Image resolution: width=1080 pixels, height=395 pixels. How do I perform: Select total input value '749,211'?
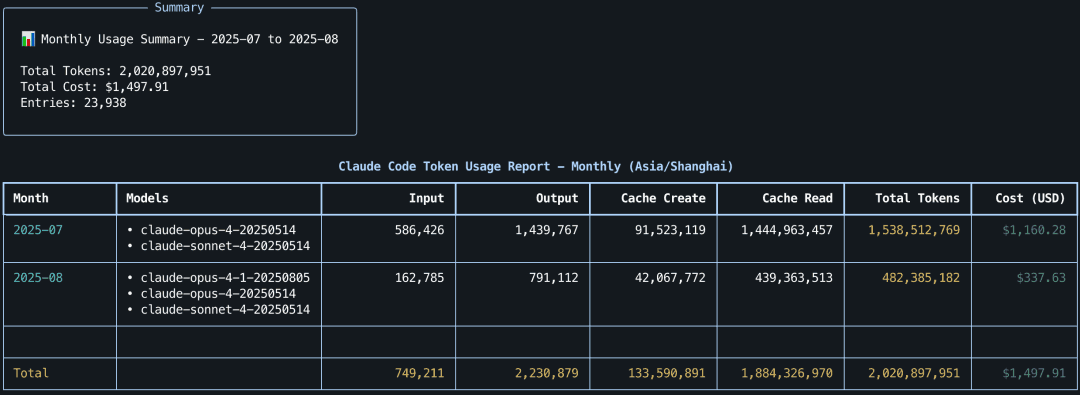[x=420, y=373]
